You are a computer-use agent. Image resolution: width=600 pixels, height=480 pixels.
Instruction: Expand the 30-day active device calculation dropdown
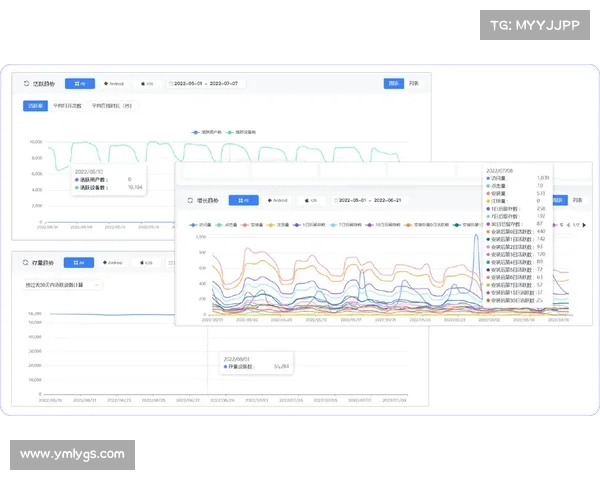[x=62, y=285]
